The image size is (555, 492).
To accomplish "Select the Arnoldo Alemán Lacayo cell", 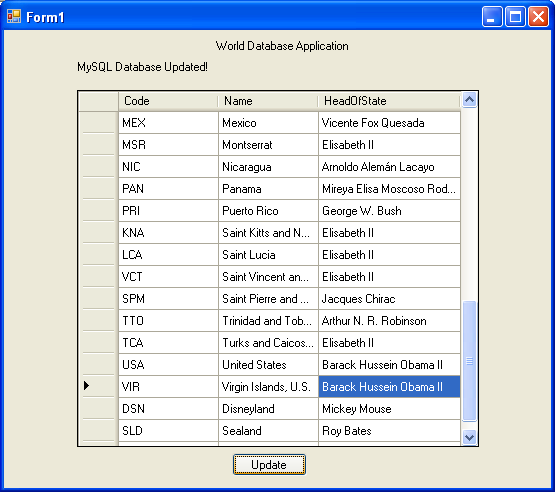I will [x=389, y=167].
